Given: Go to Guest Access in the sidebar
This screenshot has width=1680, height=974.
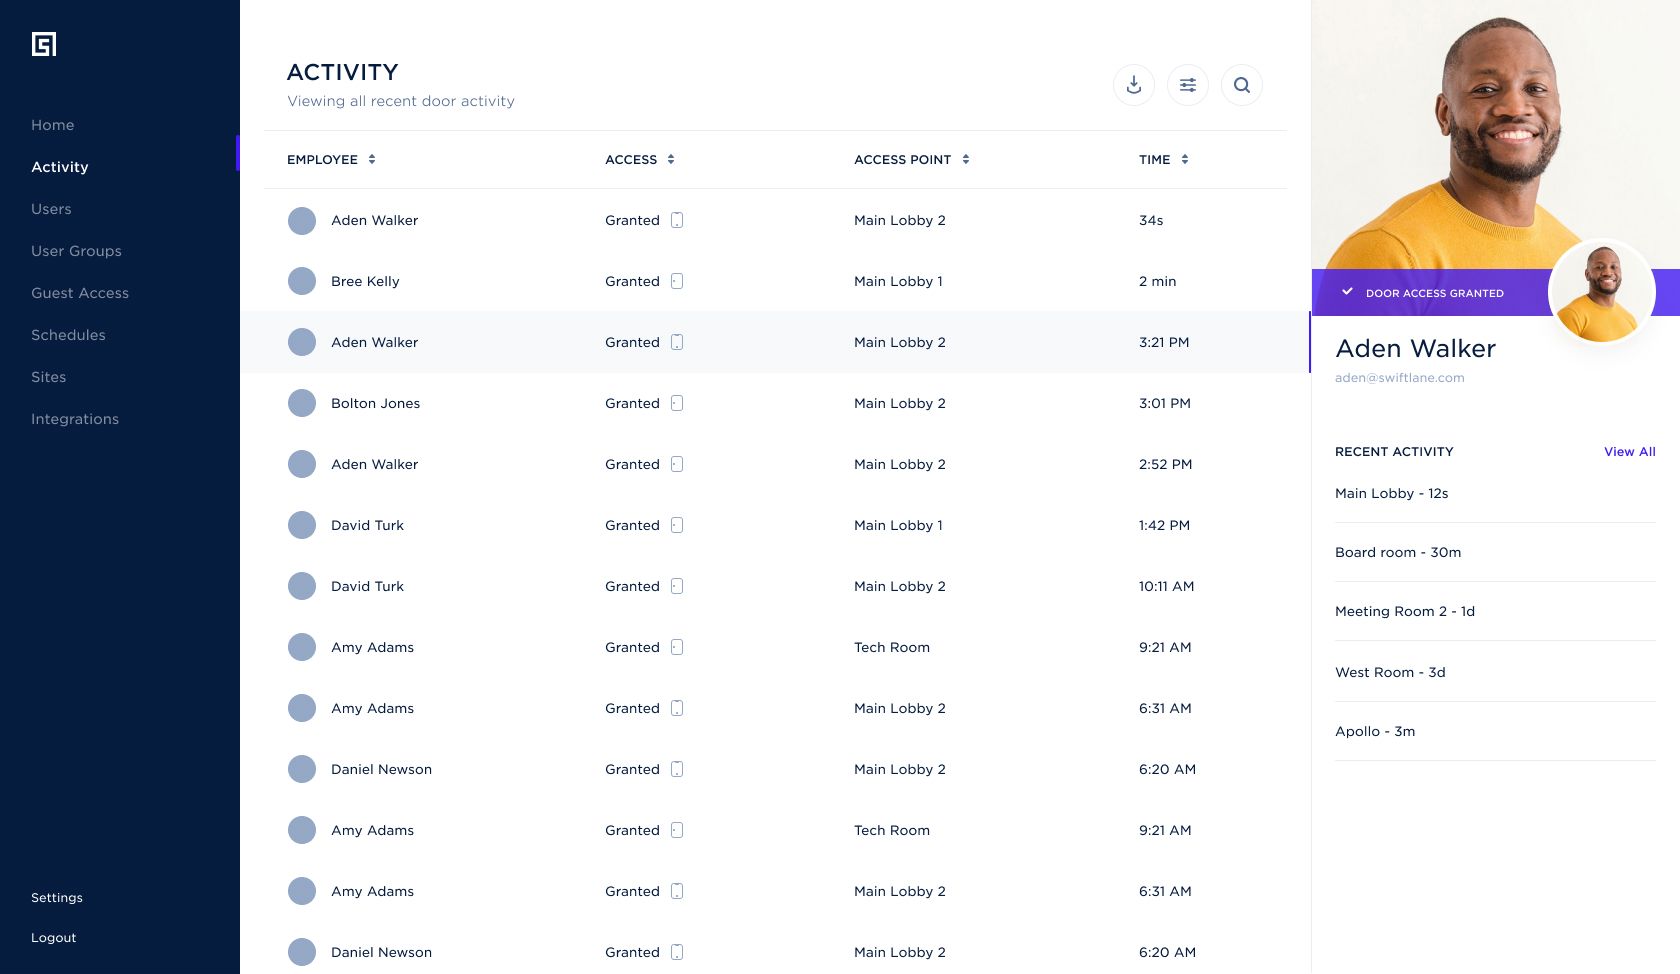Looking at the screenshot, I should pyautogui.click(x=80, y=293).
